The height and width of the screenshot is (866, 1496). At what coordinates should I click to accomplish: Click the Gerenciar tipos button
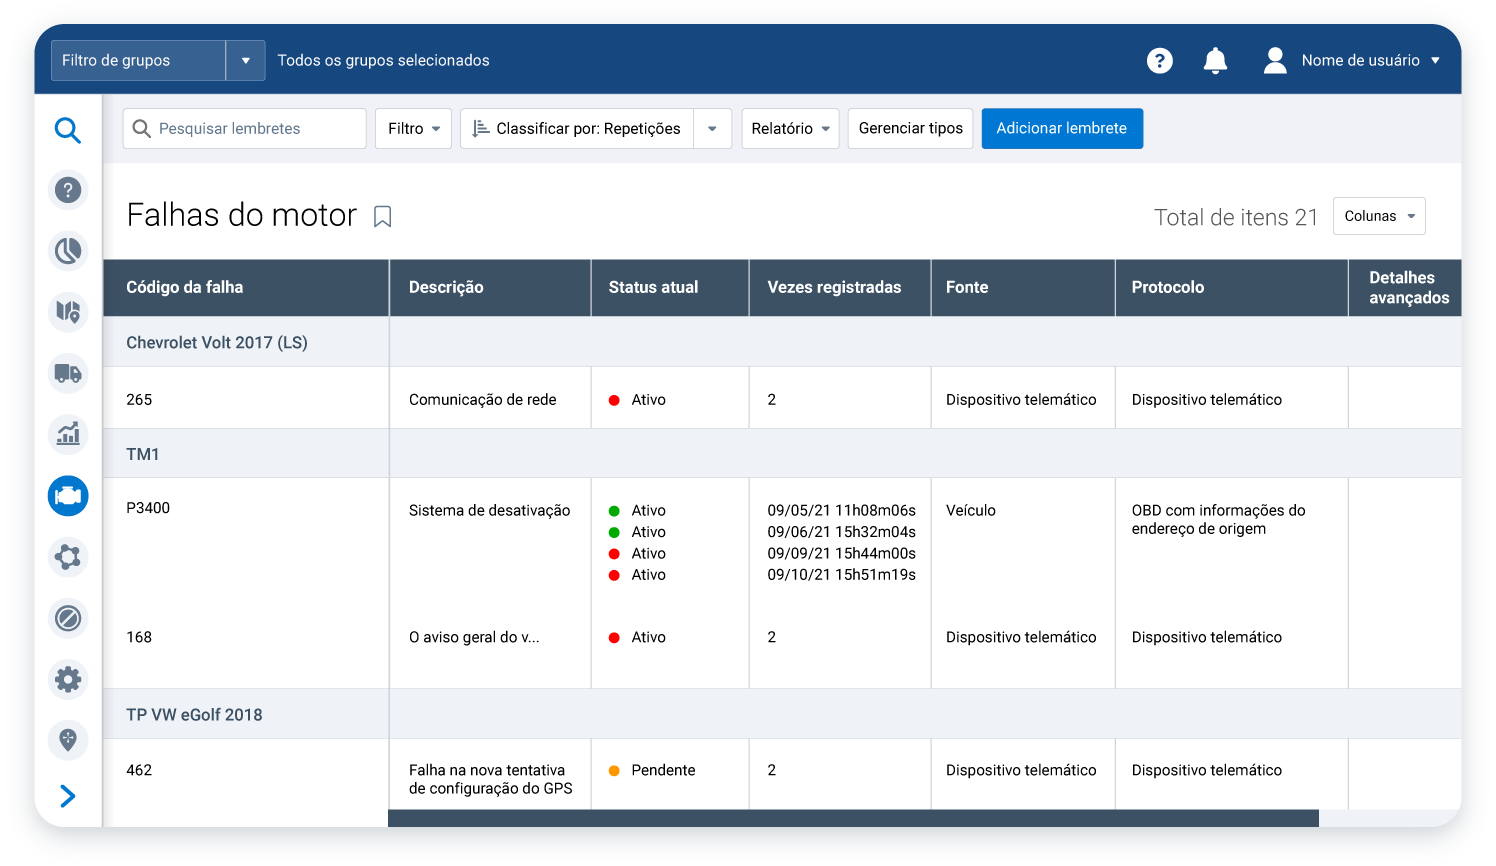click(910, 128)
